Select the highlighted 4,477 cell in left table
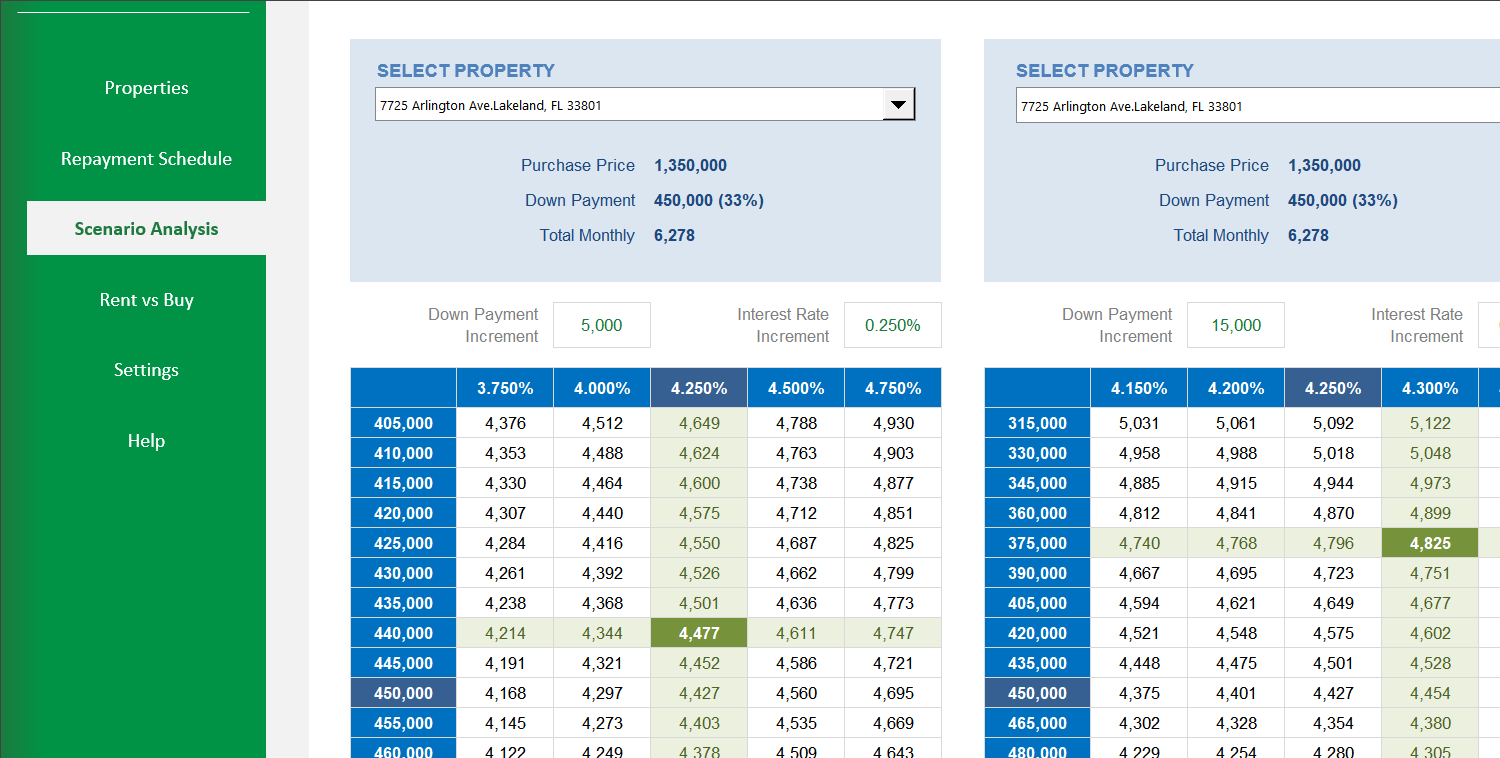The image size is (1500, 758). (698, 633)
